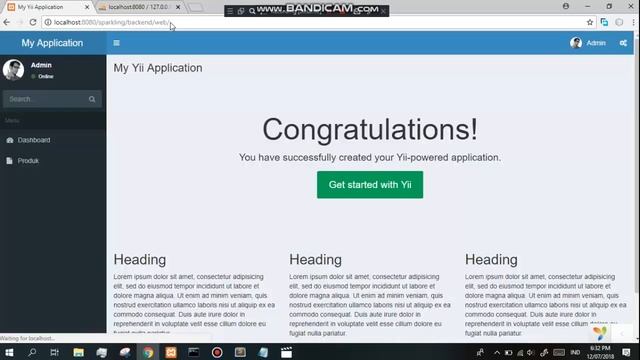Click the Bandicam overlay search icon

point(252,11)
